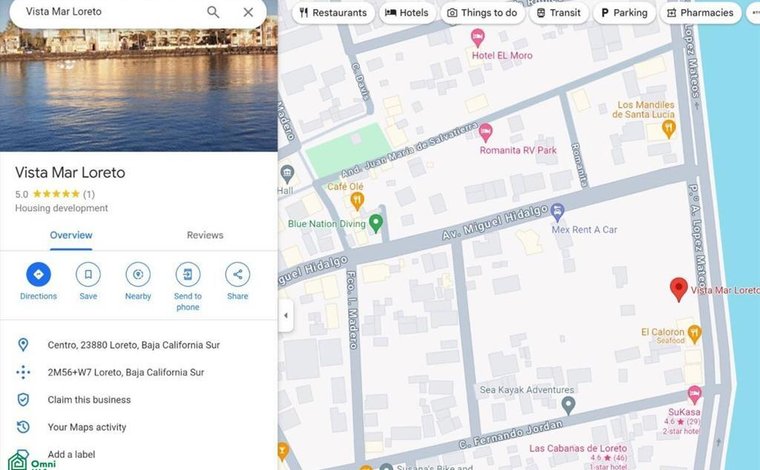
Task: Click the Romanita street label
Action: (580, 165)
